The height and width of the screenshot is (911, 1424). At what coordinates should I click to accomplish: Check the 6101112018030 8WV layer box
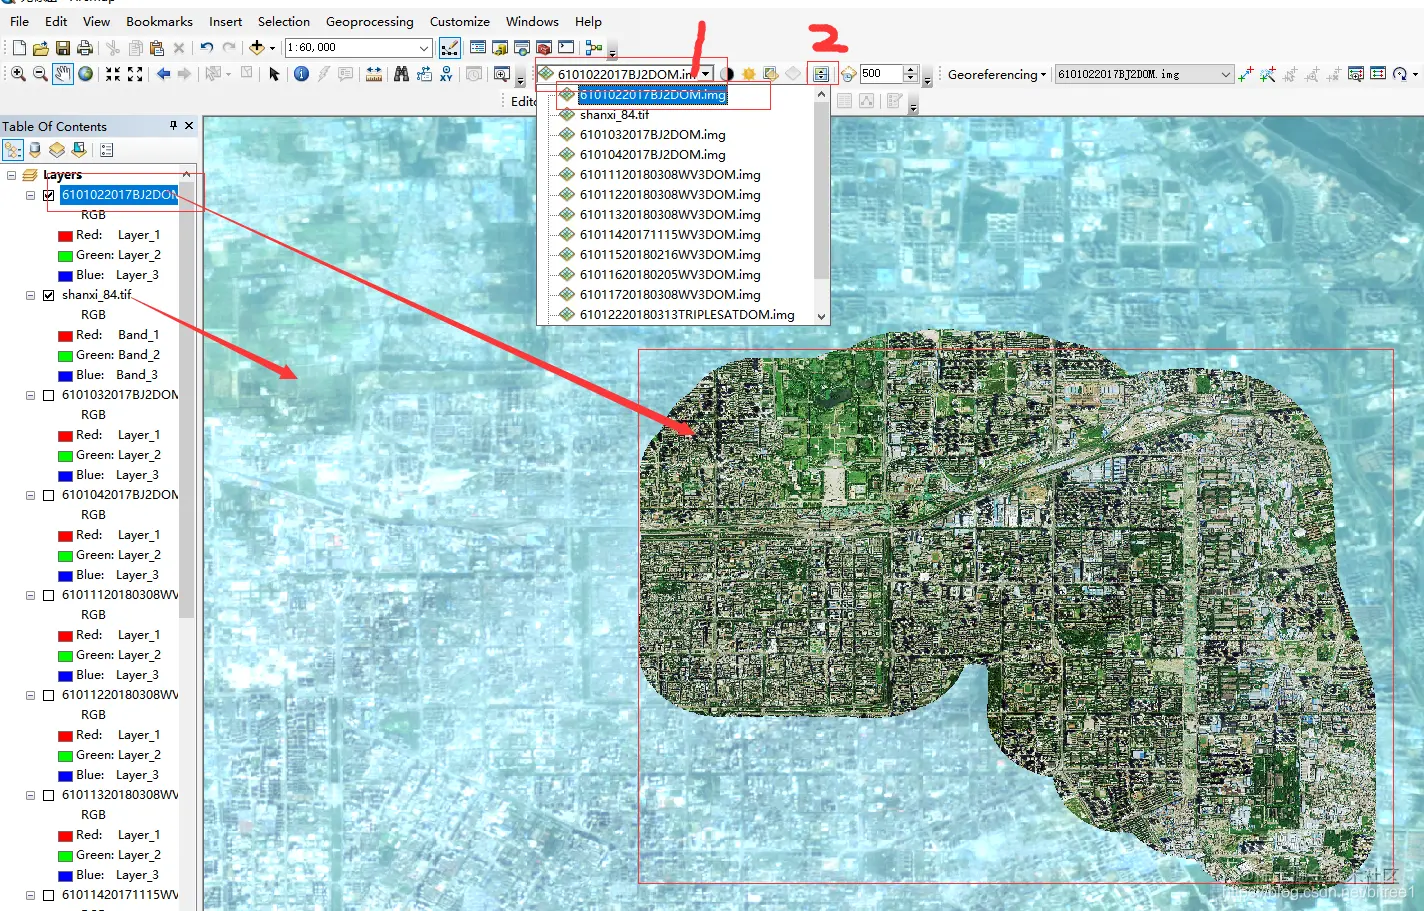48,595
